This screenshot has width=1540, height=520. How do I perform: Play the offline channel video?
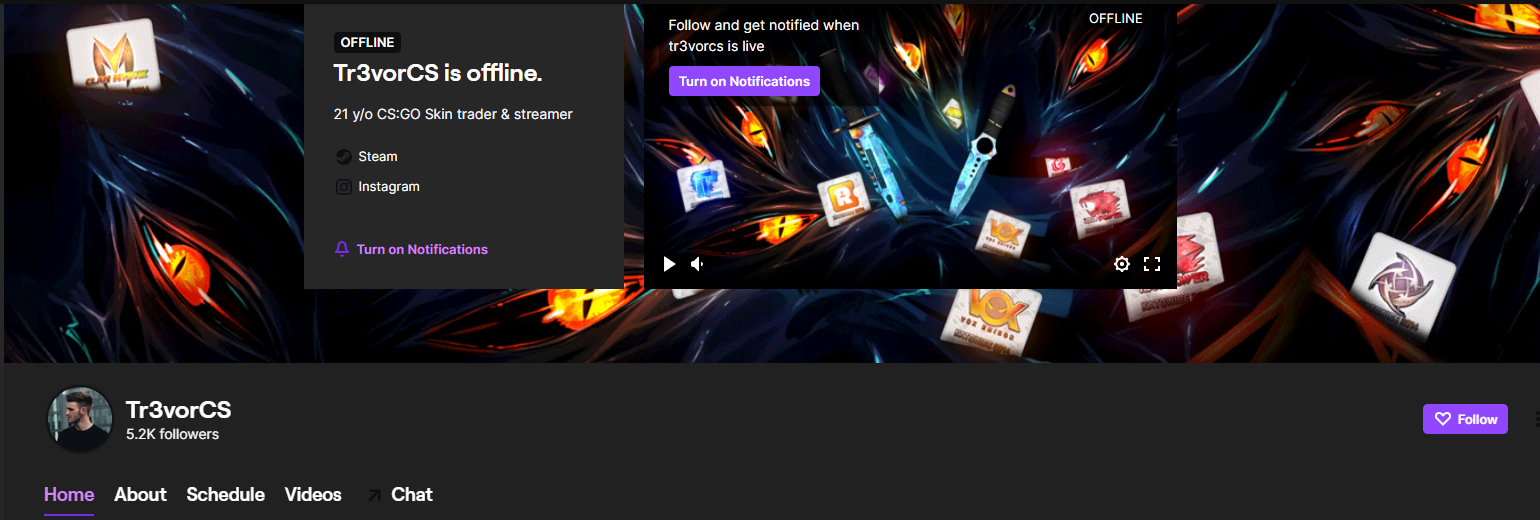pos(669,264)
